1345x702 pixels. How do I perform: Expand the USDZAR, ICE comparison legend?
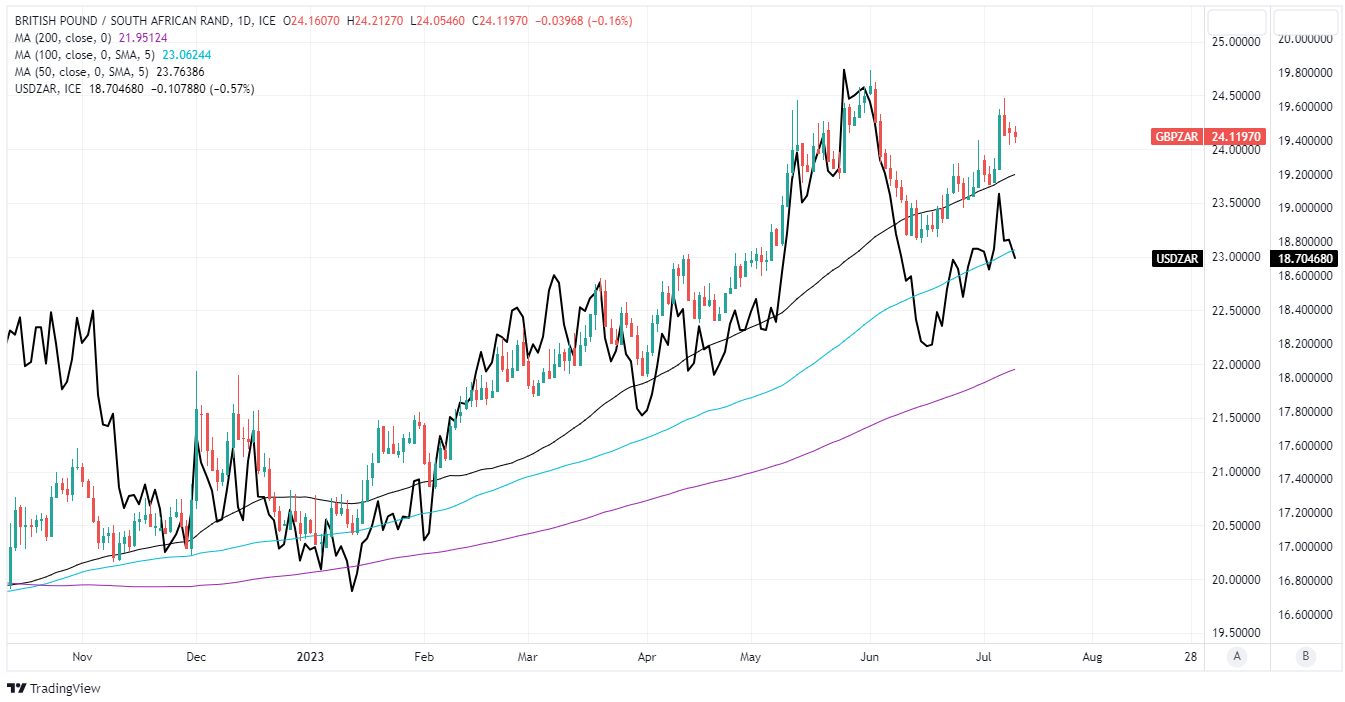[x=54, y=89]
